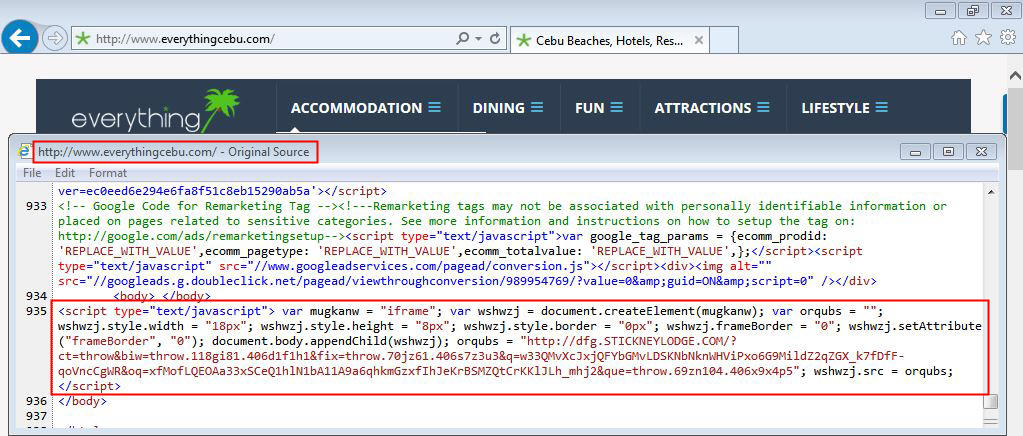Screen dimensions: 1023x436
Task: Open the ATTRACTIONS navigation menu
Action: click(712, 108)
